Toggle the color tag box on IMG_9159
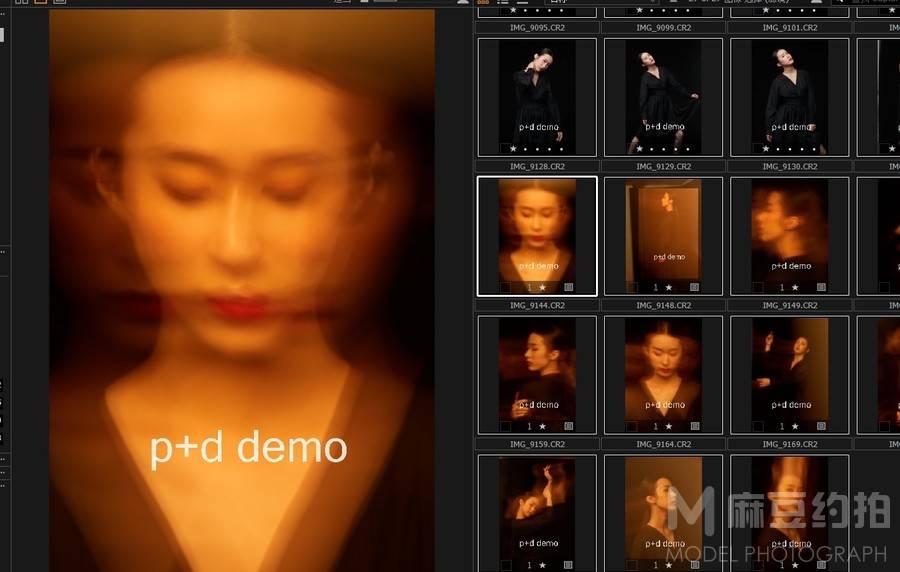Viewport: 900px width, 572px height. 505,426
